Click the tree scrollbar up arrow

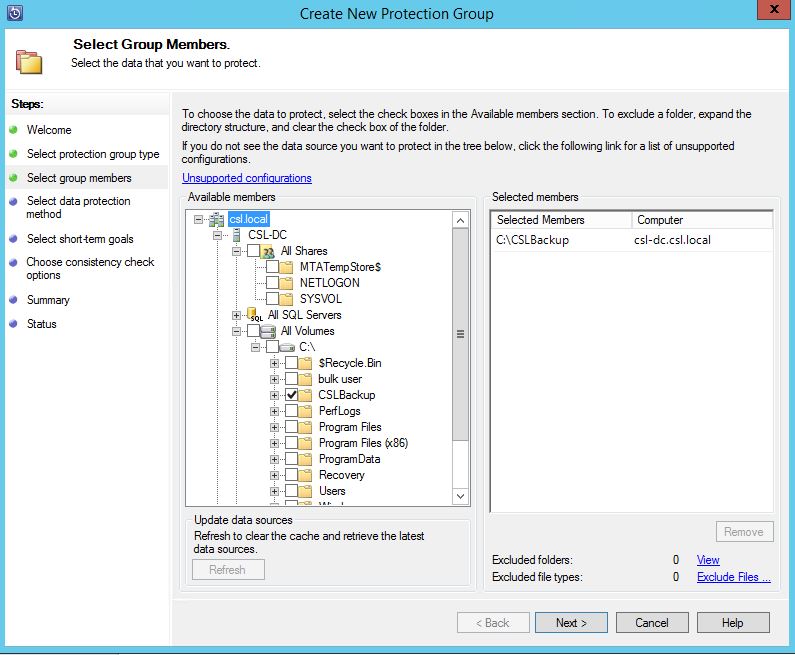pyautogui.click(x=460, y=220)
